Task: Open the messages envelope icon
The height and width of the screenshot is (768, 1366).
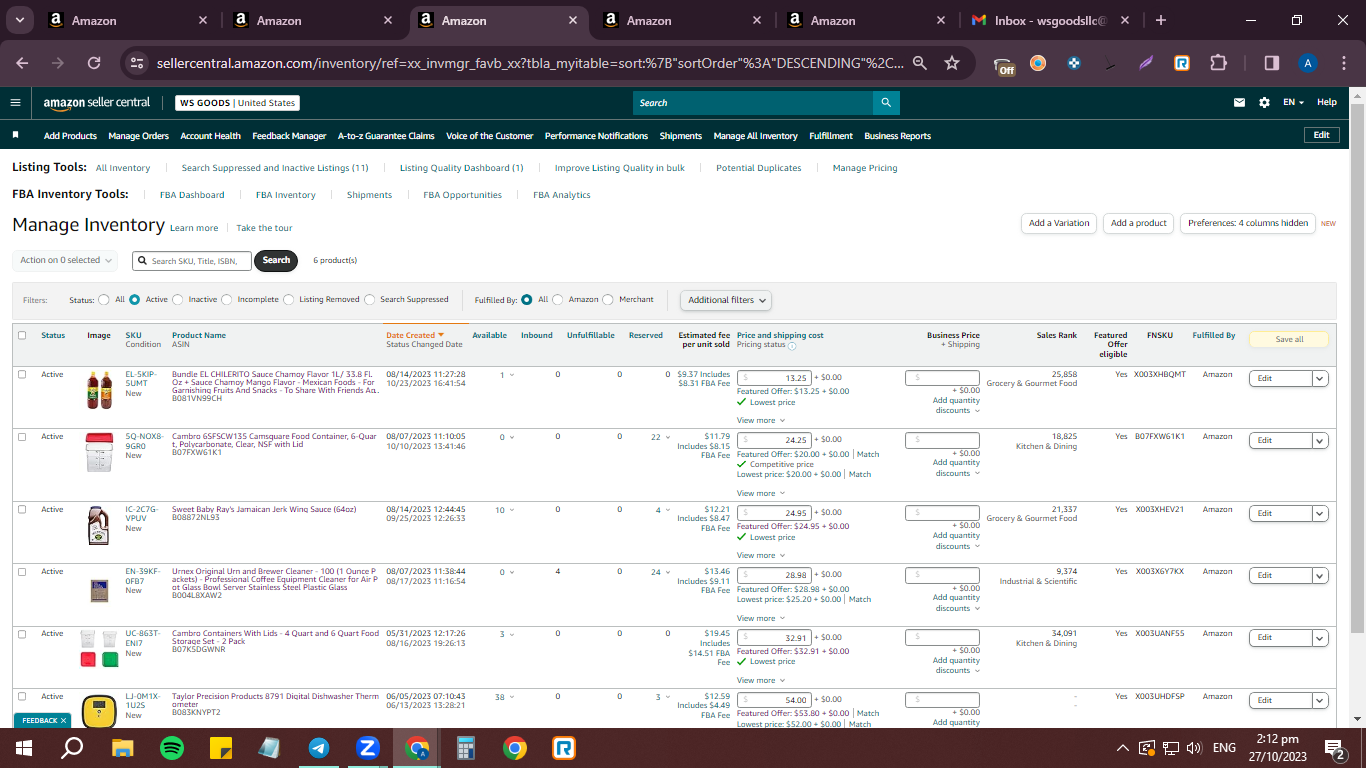Action: click(1240, 102)
